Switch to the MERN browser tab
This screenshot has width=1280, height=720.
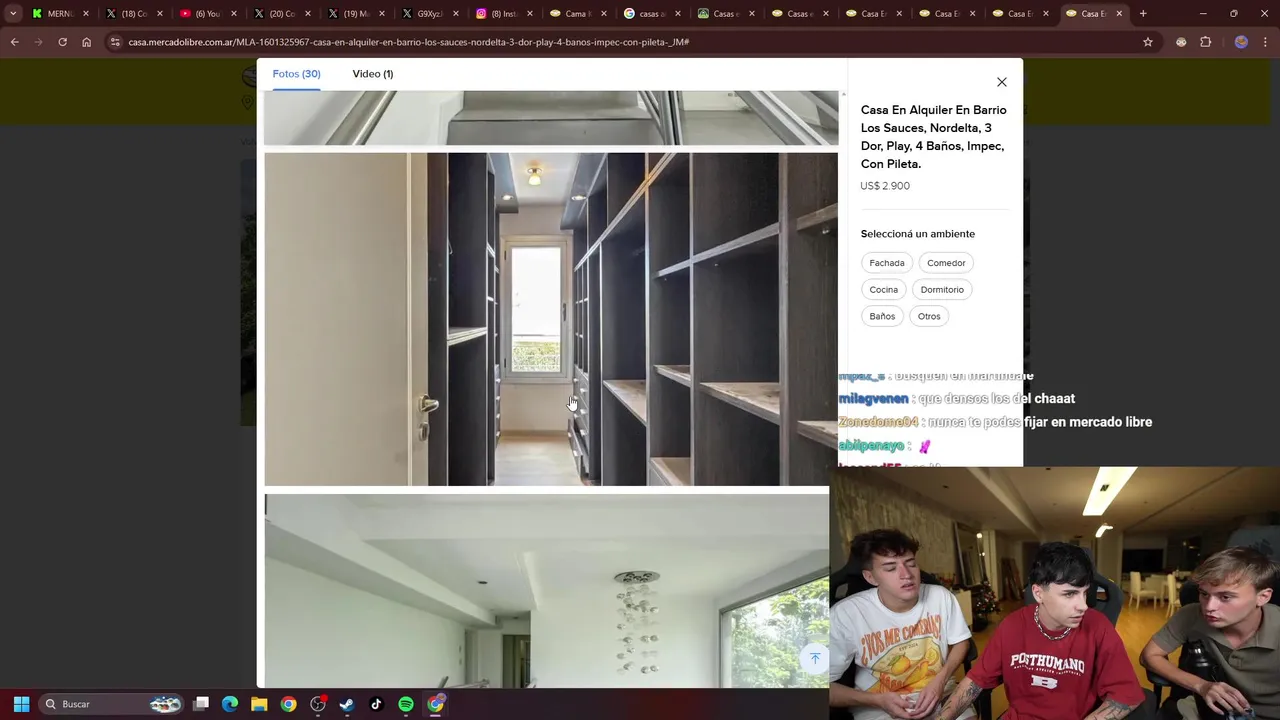pyautogui.click(x=60, y=14)
